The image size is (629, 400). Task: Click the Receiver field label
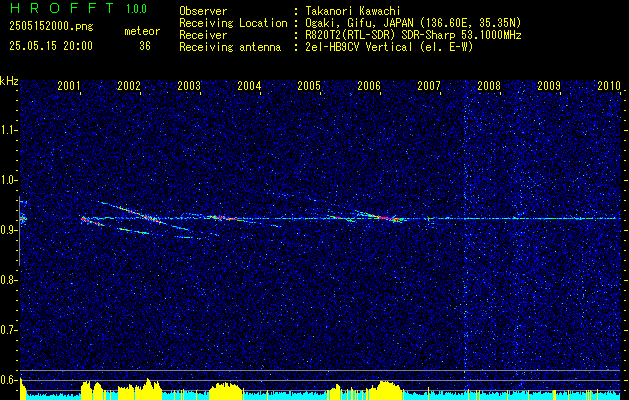pos(203,35)
